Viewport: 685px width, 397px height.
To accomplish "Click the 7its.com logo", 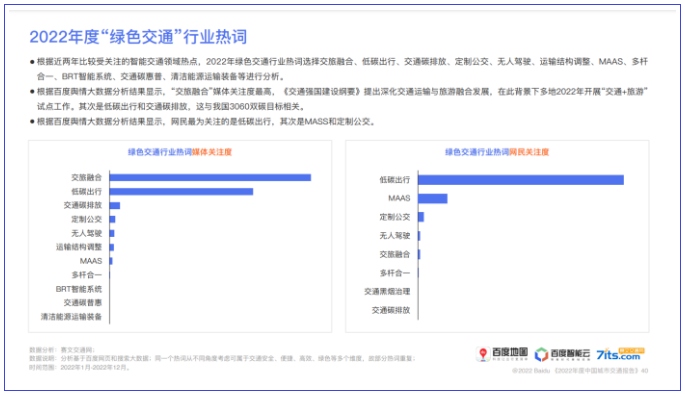I will coord(620,354).
